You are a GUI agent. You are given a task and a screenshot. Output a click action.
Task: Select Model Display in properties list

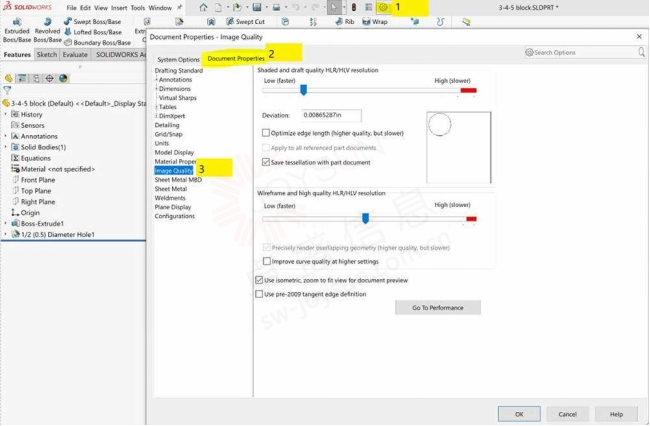tap(174, 152)
